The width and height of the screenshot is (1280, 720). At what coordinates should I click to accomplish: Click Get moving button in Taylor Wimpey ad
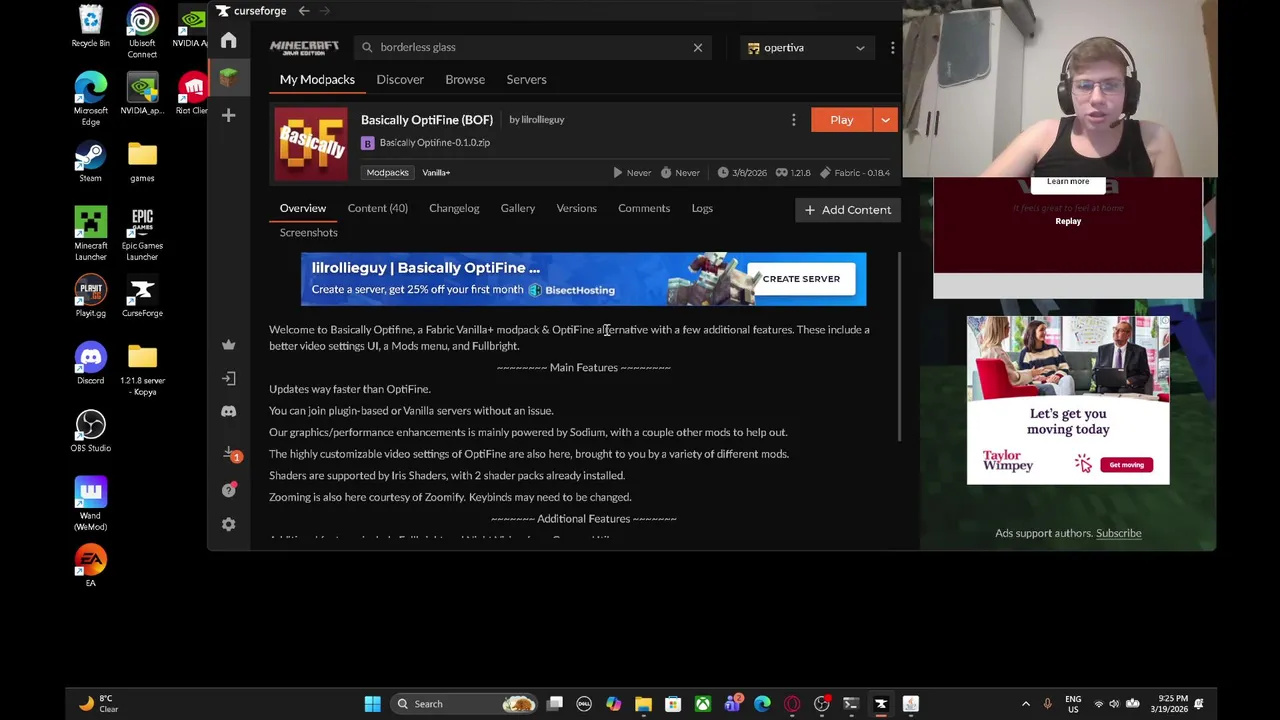[1126, 464]
